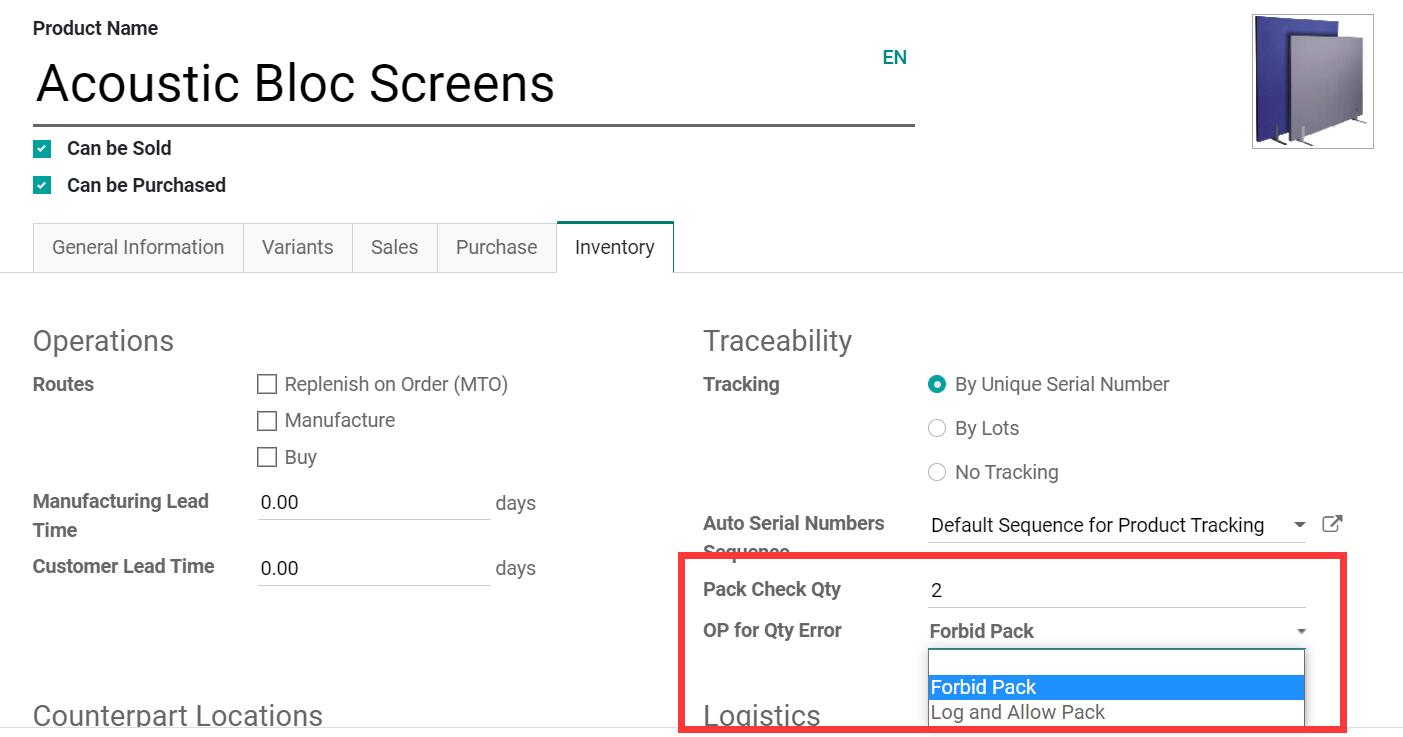This screenshot has height=737, width=1403.
Task: Pick Log and Allow Pack option
Action: point(1017,713)
